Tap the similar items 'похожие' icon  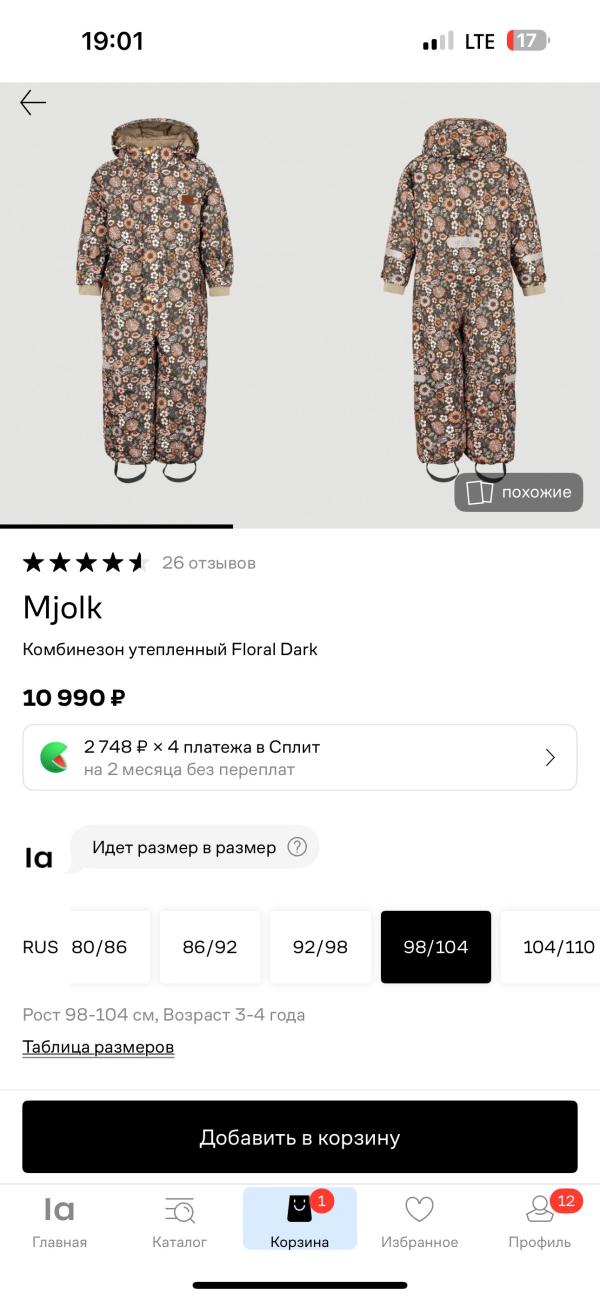tap(481, 493)
